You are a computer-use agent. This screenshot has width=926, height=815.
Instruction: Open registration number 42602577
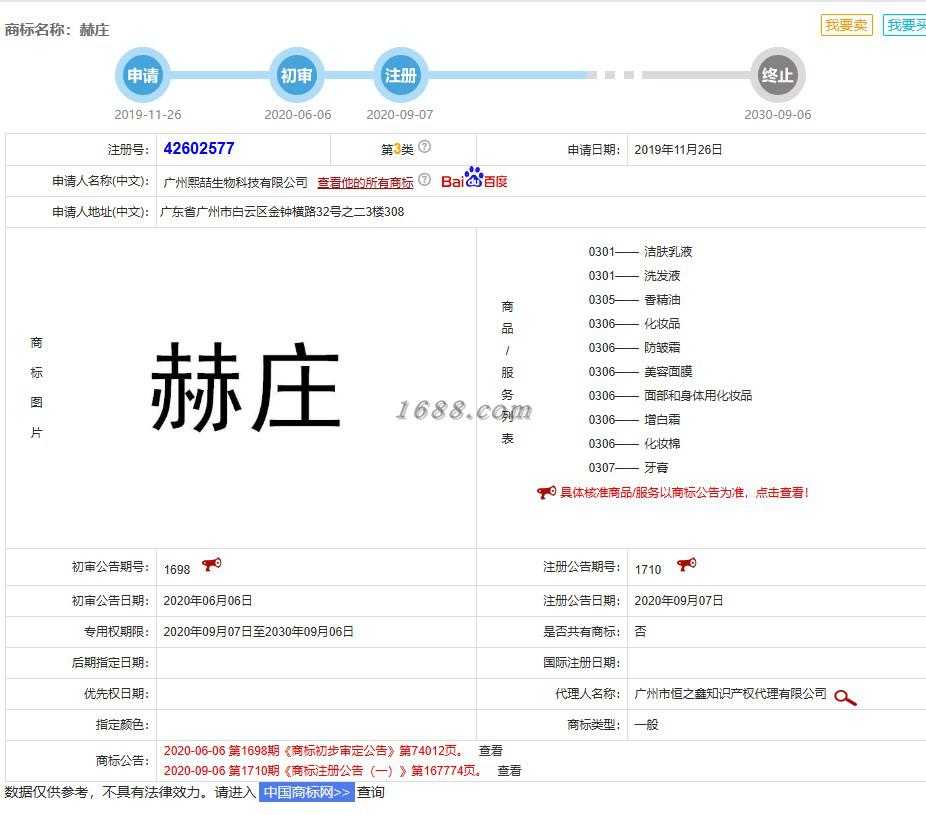(x=199, y=148)
